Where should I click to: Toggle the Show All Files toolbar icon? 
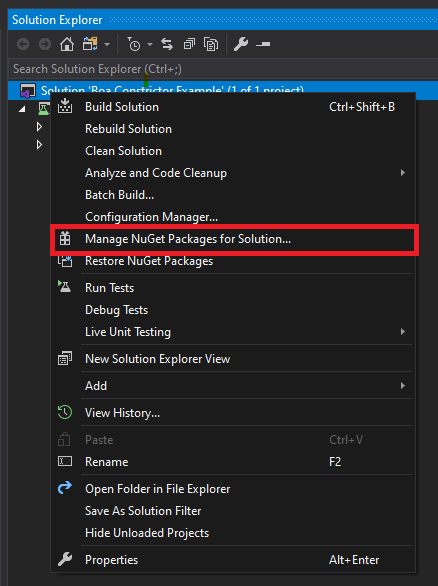tap(211, 44)
